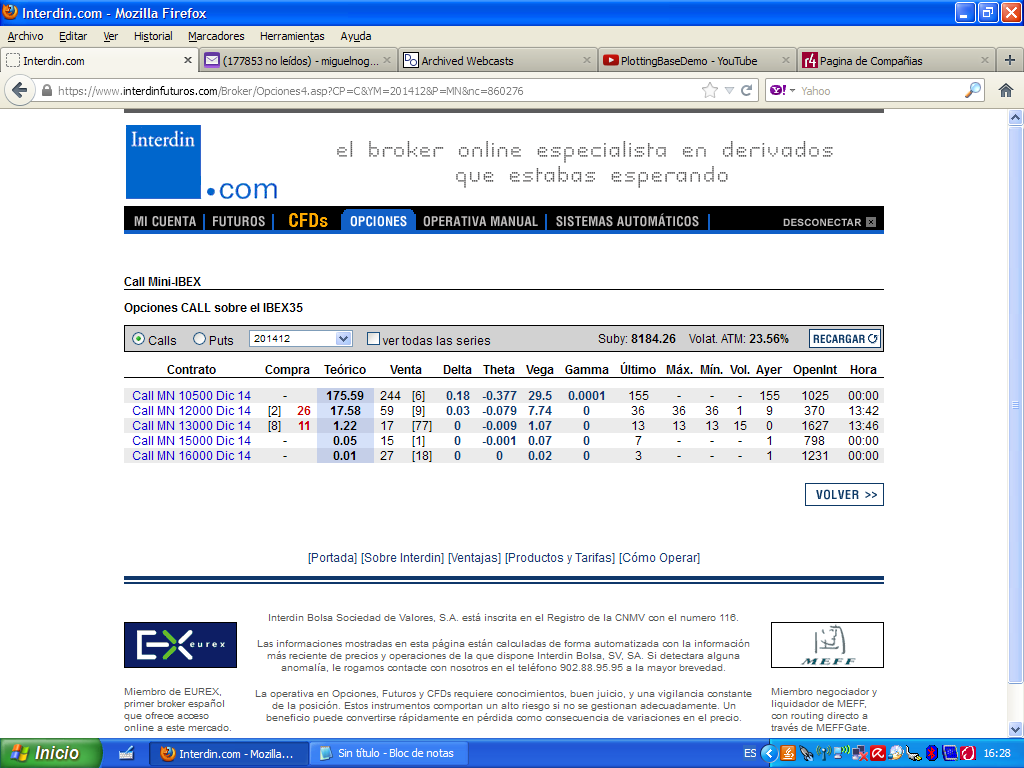This screenshot has width=1024, height=768.
Task: Open Call MN 12000 Dic 14 contract
Action: tap(191, 411)
